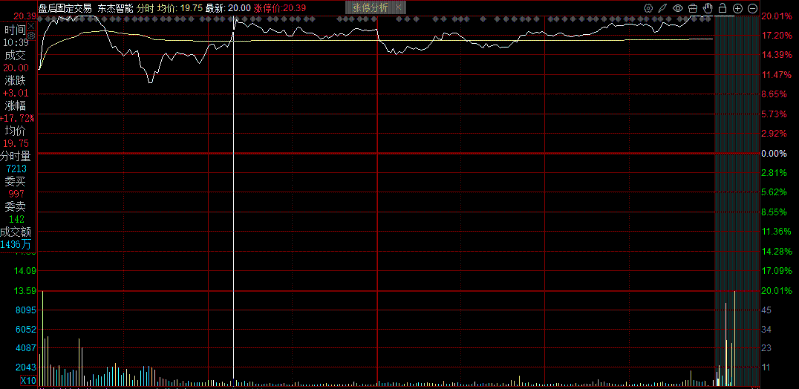This screenshot has width=799, height=389.
Task: Close the 涨停分析 tab
Action: tap(398, 8)
